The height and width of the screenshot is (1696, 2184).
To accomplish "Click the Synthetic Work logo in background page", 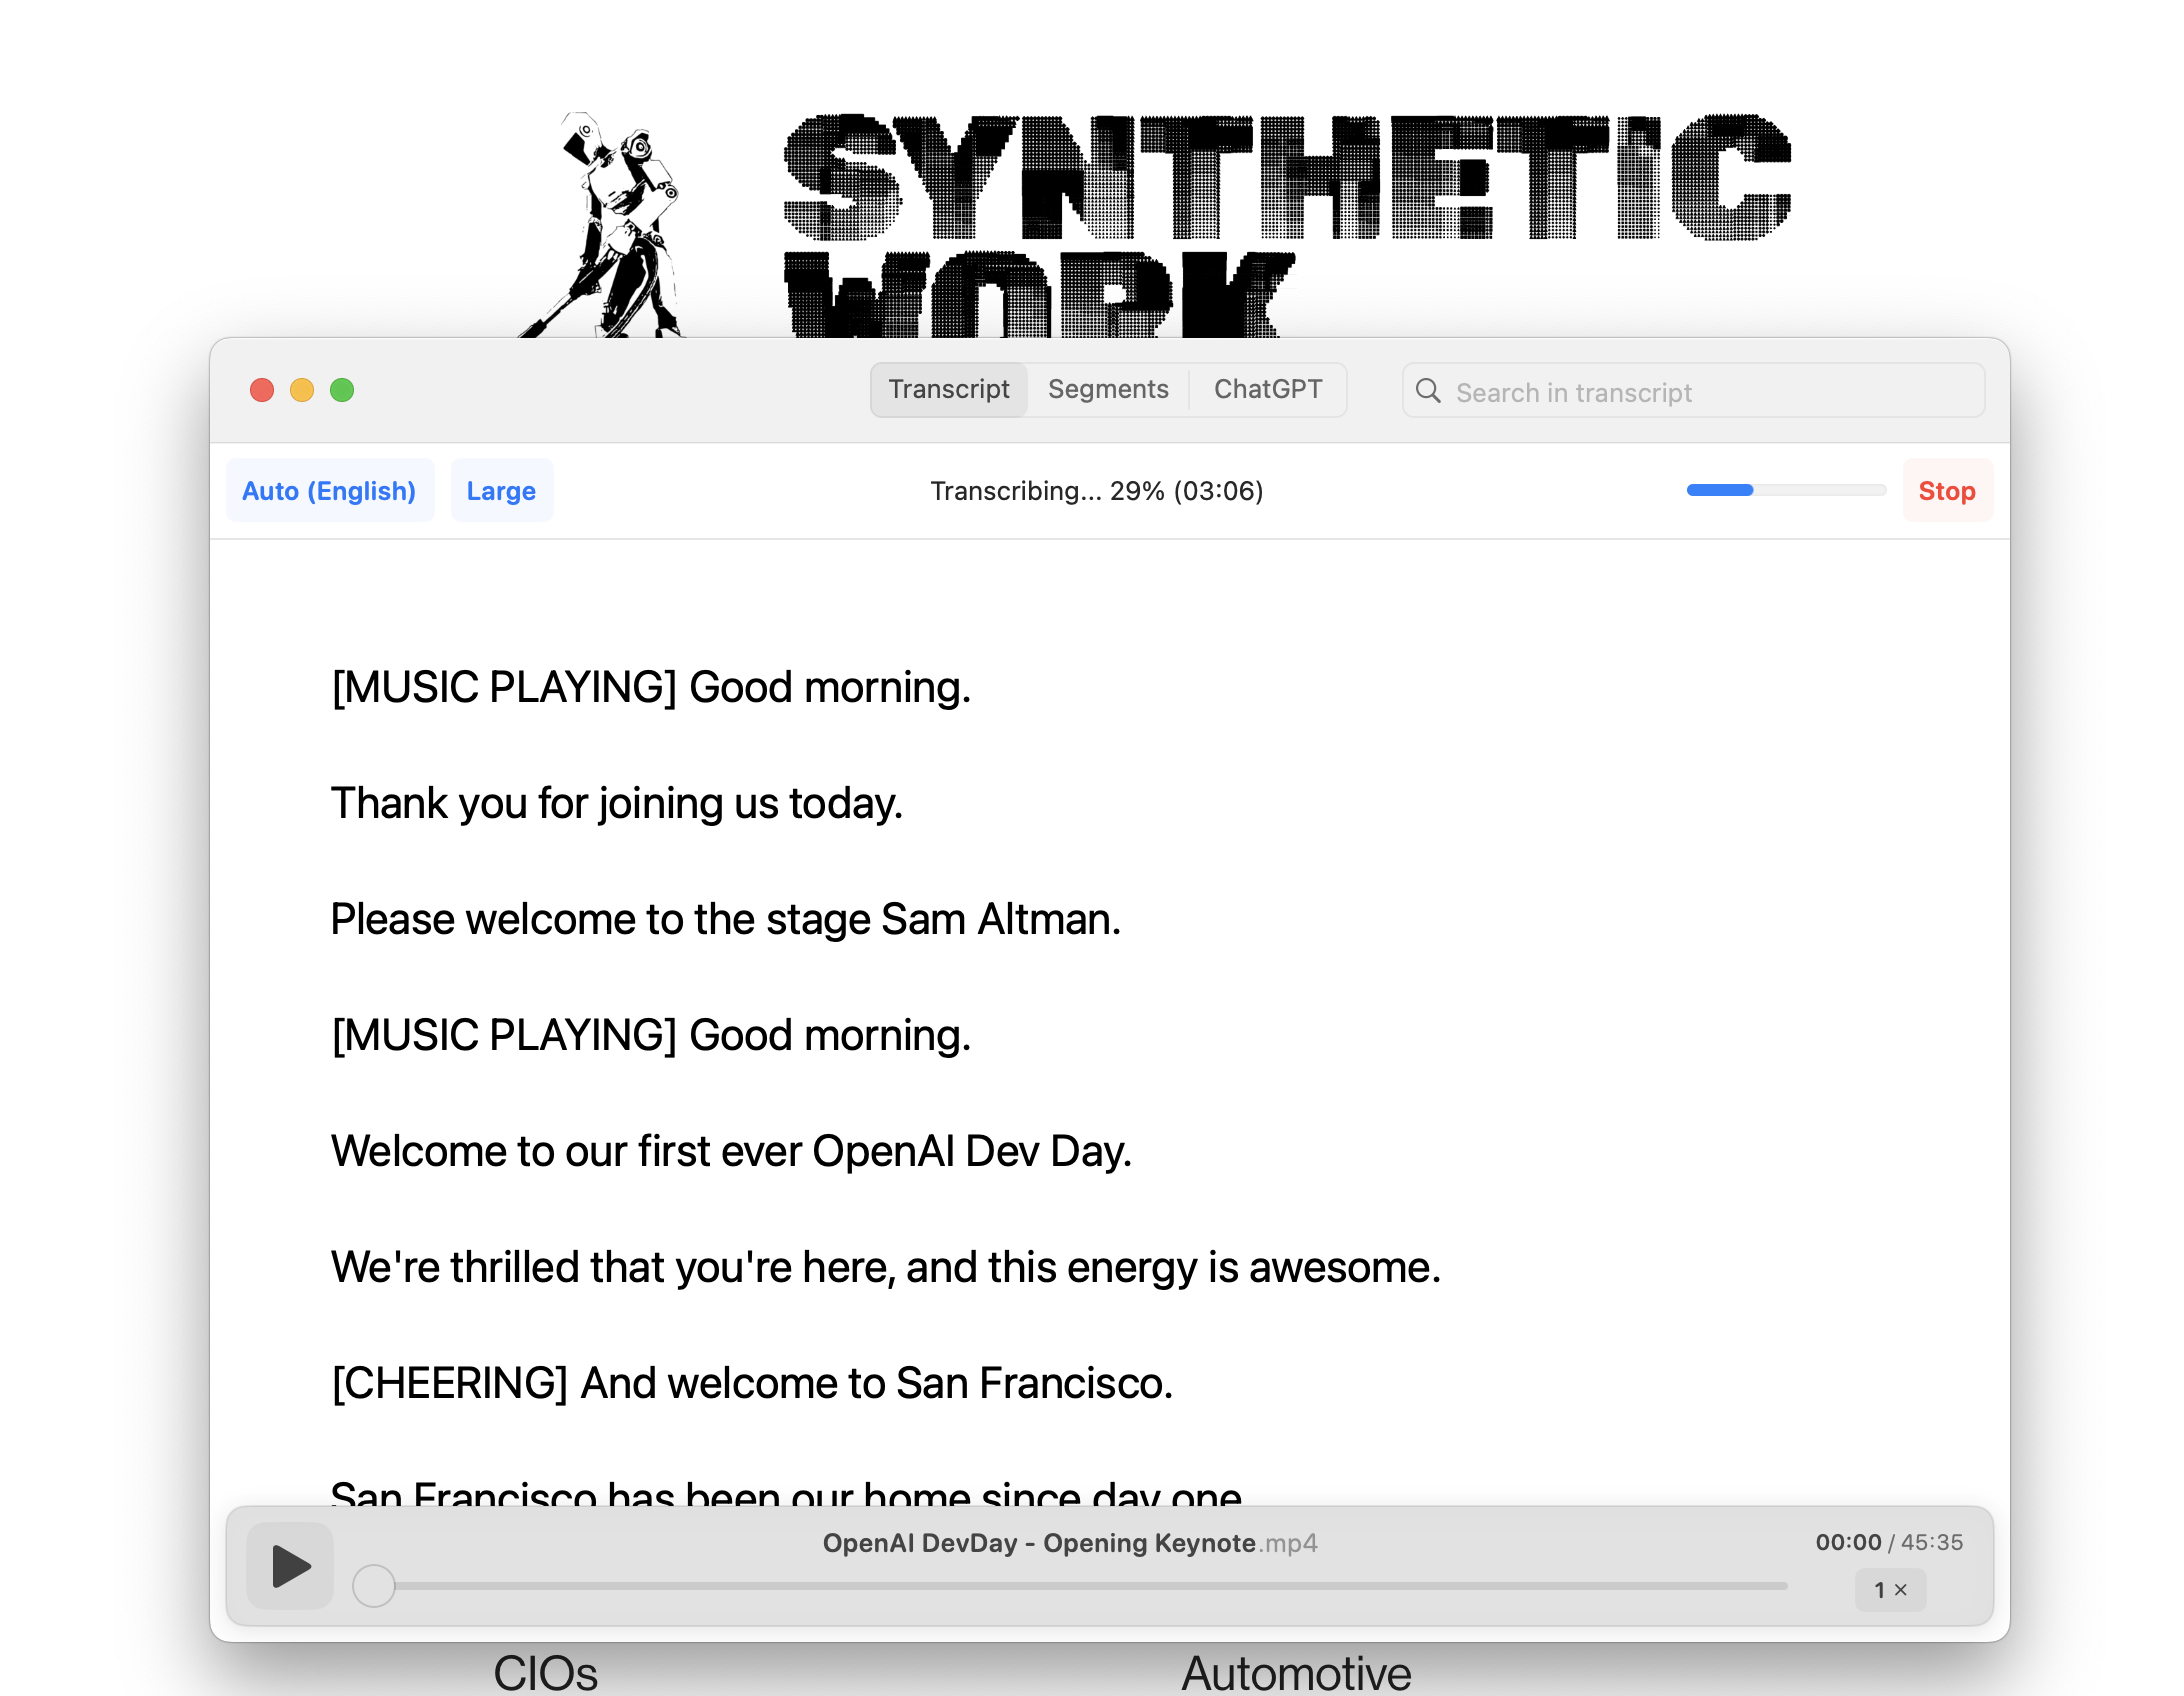I will click(x=1155, y=225).
